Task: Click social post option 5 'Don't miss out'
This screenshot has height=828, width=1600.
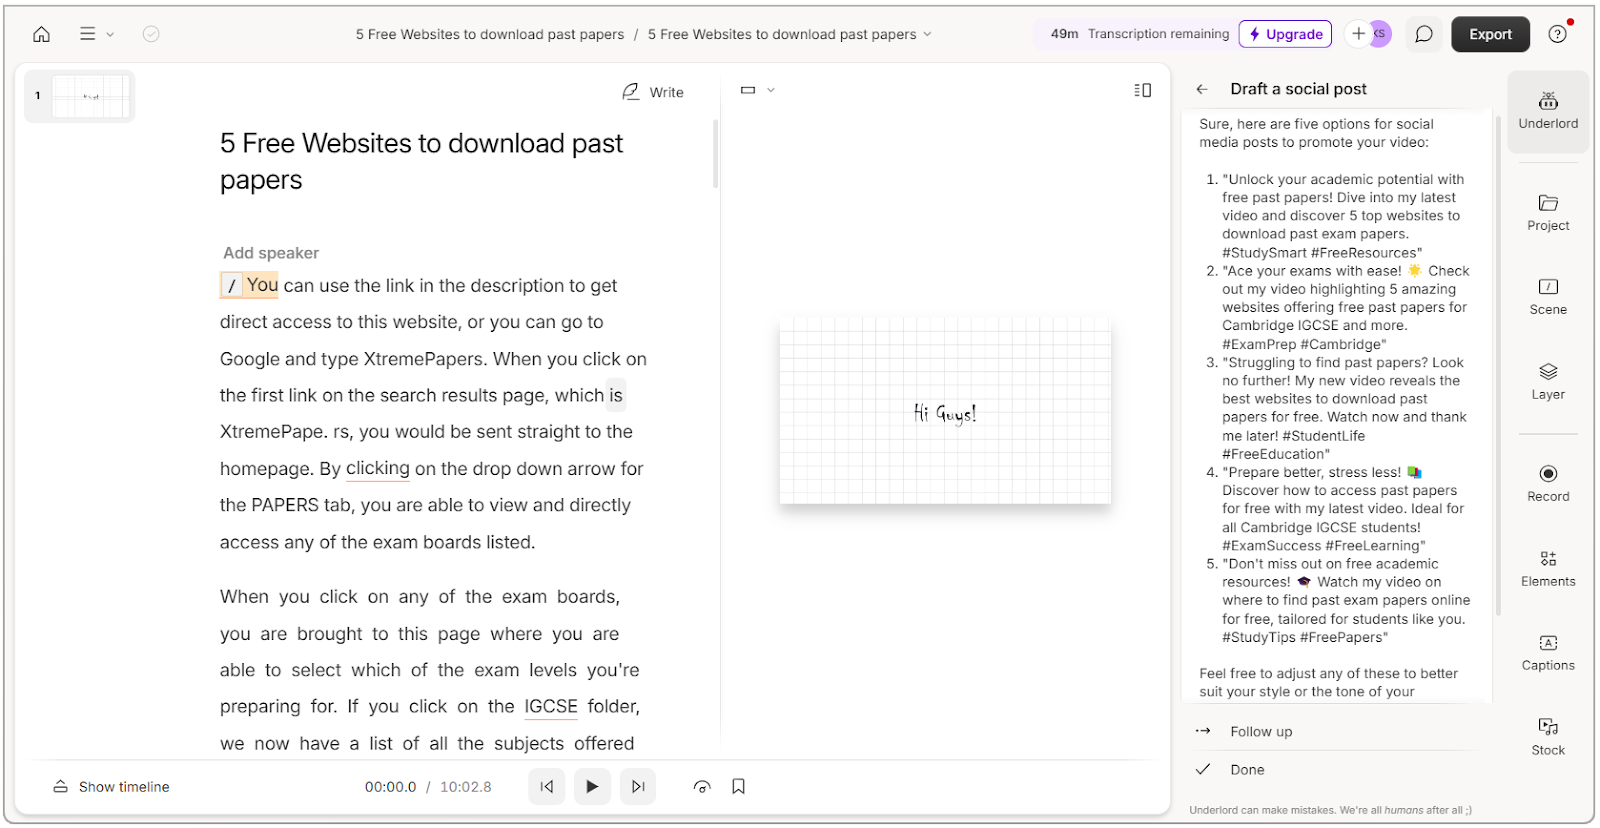Action: click(1342, 600)
